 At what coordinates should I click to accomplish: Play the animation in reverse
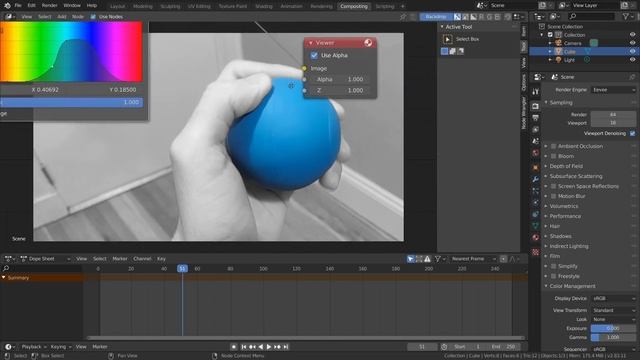pyautogui.click(x=261, y=347)
